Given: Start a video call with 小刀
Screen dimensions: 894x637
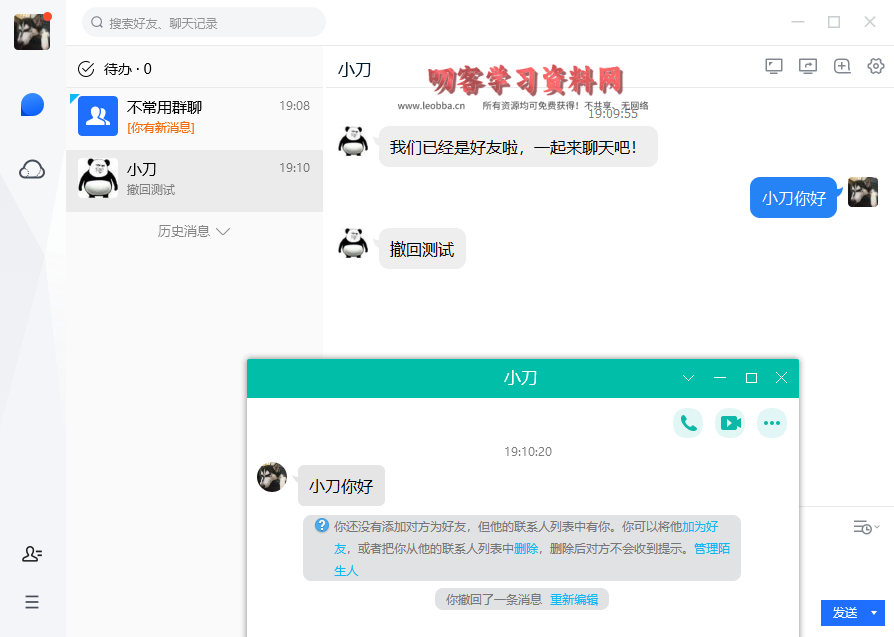Looking at the screenshot, I should pos(730,423).
